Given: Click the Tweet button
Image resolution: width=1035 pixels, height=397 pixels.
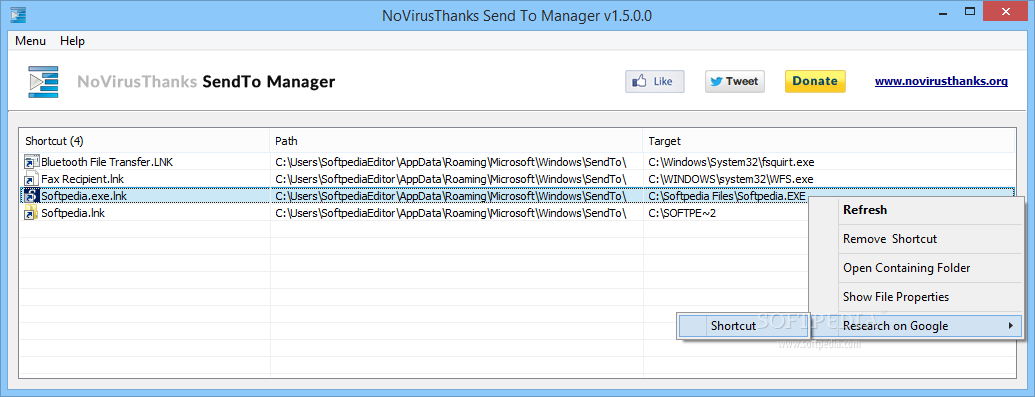Looking at the screenshot, I should (735, 81).
